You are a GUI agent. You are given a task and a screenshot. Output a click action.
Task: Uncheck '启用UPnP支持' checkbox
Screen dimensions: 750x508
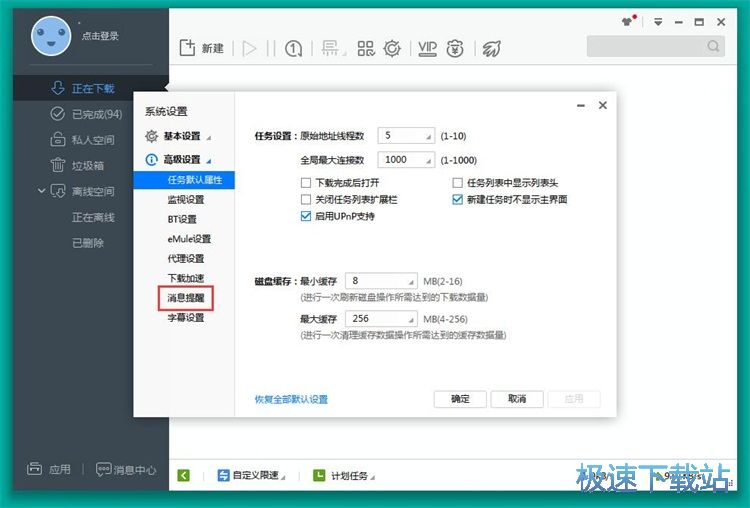click(306, 216)
